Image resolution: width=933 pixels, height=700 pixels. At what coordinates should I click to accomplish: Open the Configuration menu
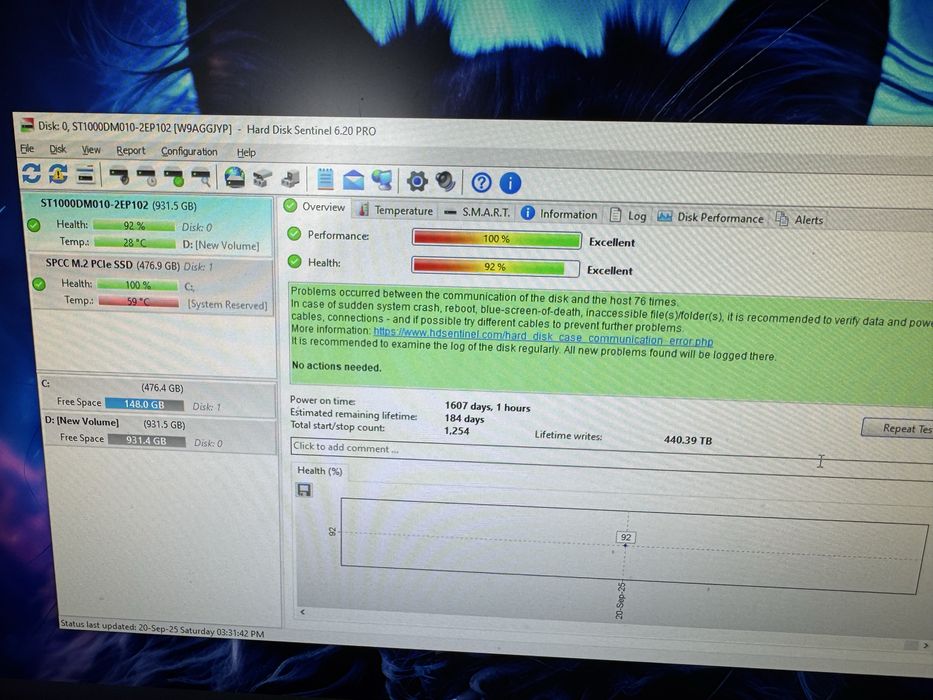click(189, 152)
